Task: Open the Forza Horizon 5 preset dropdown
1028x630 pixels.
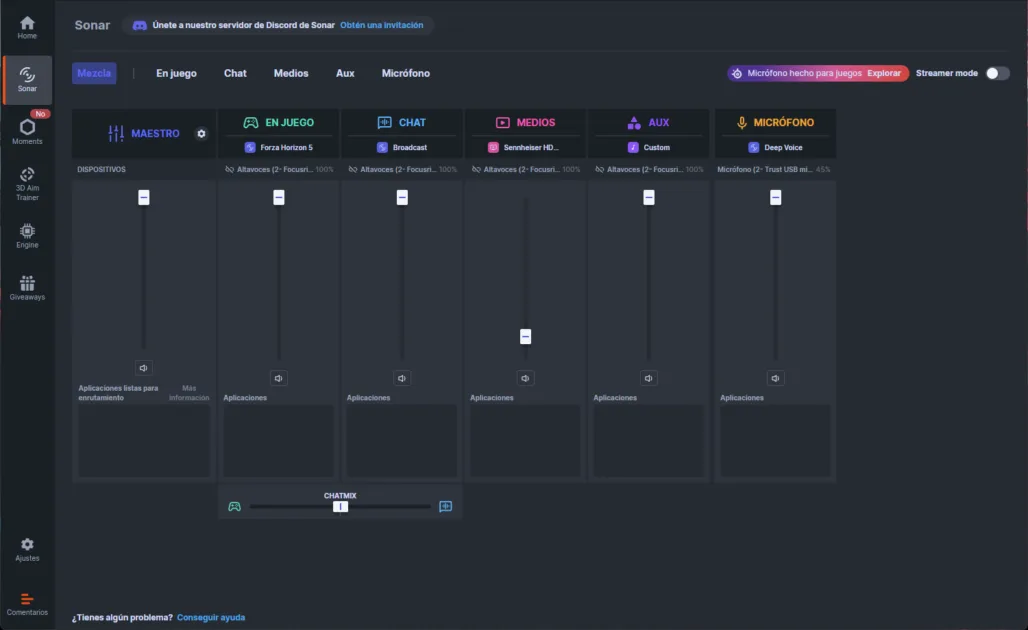Action: [278, 147]
